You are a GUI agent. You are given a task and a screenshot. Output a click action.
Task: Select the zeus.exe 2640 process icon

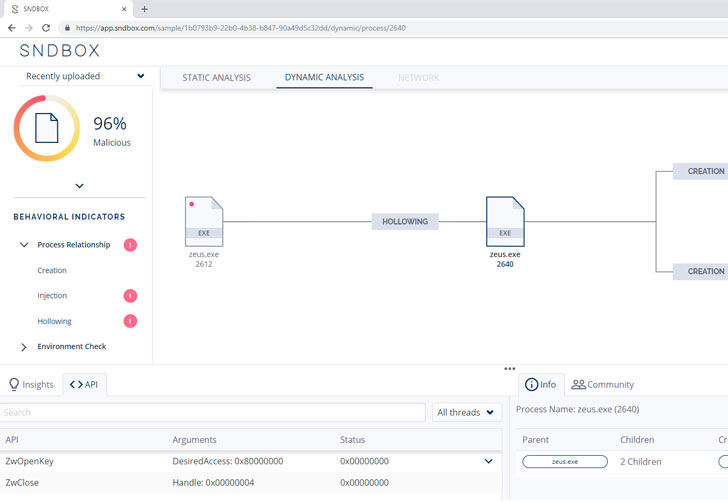click(x=505, y=222)
